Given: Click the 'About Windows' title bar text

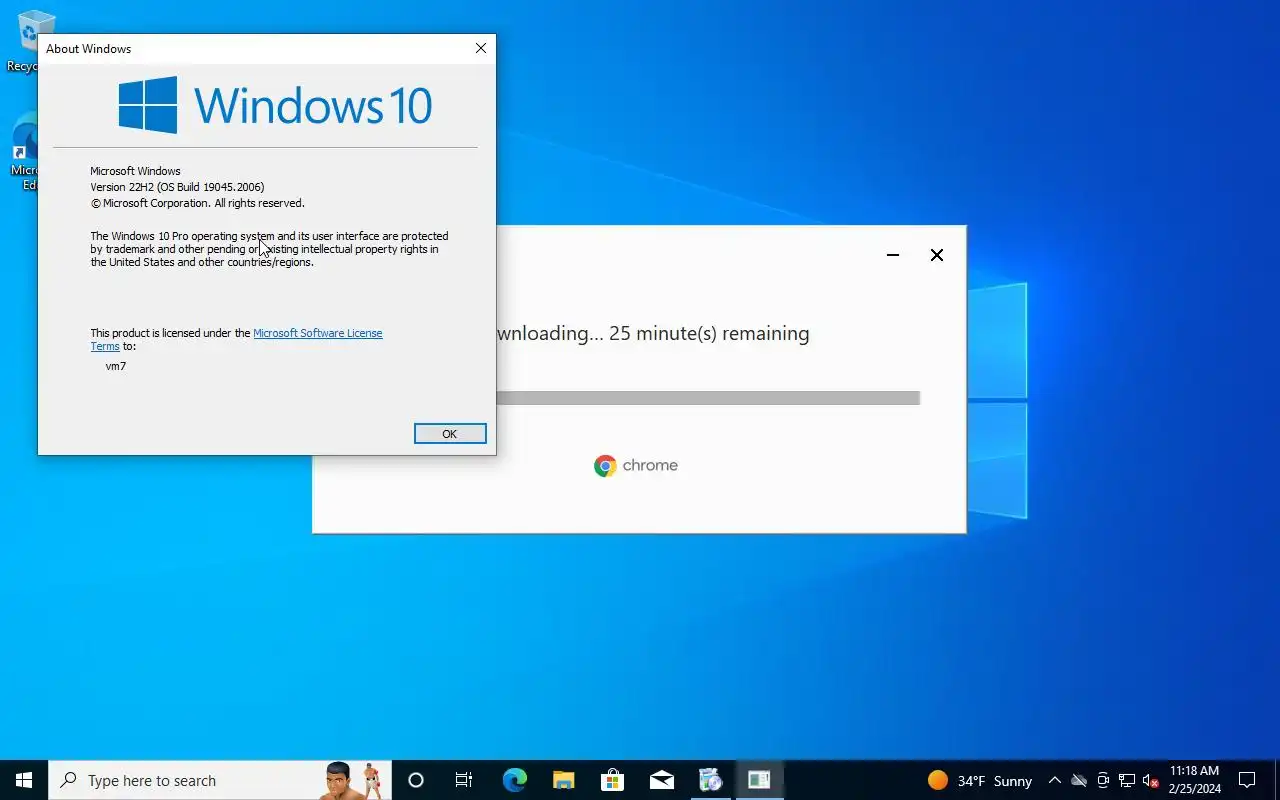Looking at the screenshot, I should point(88,48).
